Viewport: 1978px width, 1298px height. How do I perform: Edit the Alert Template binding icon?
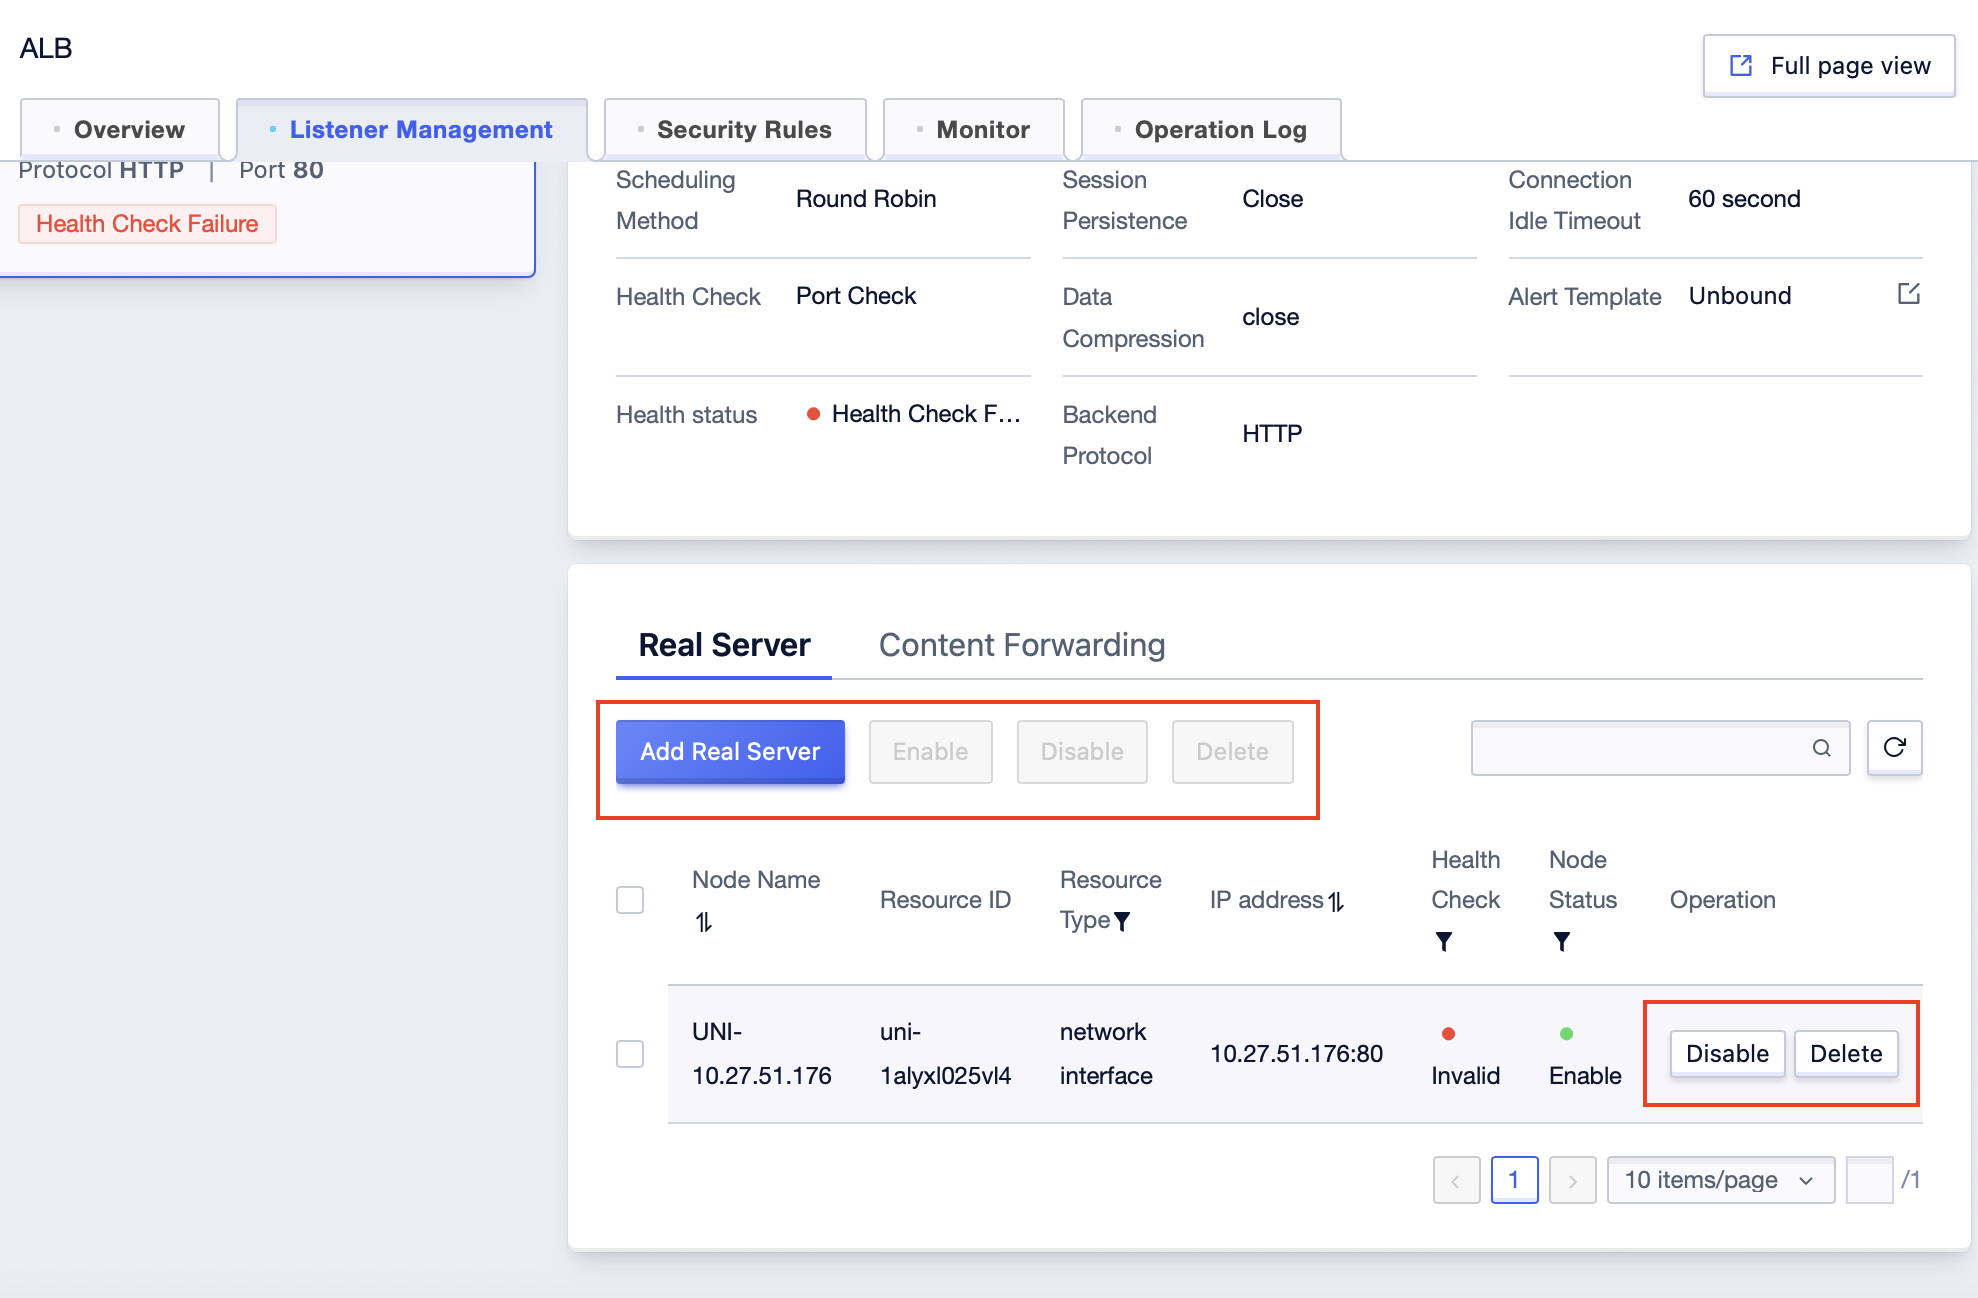[1908, 294]
